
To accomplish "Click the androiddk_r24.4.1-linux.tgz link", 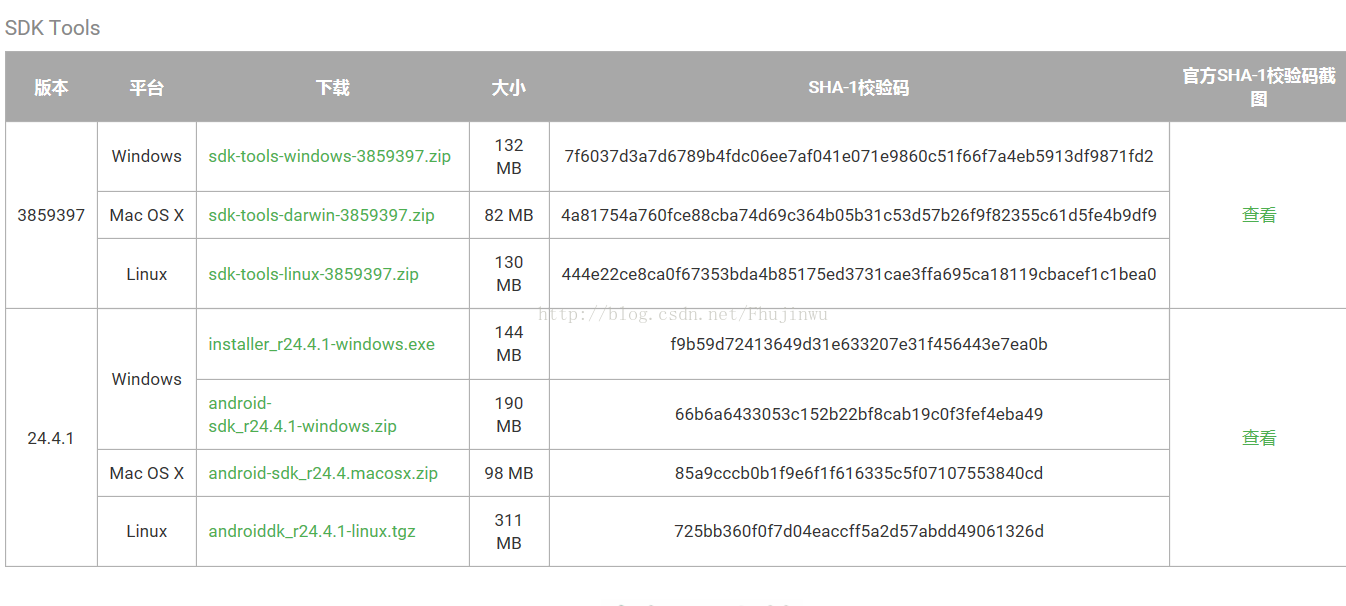I will click(312, 531).
